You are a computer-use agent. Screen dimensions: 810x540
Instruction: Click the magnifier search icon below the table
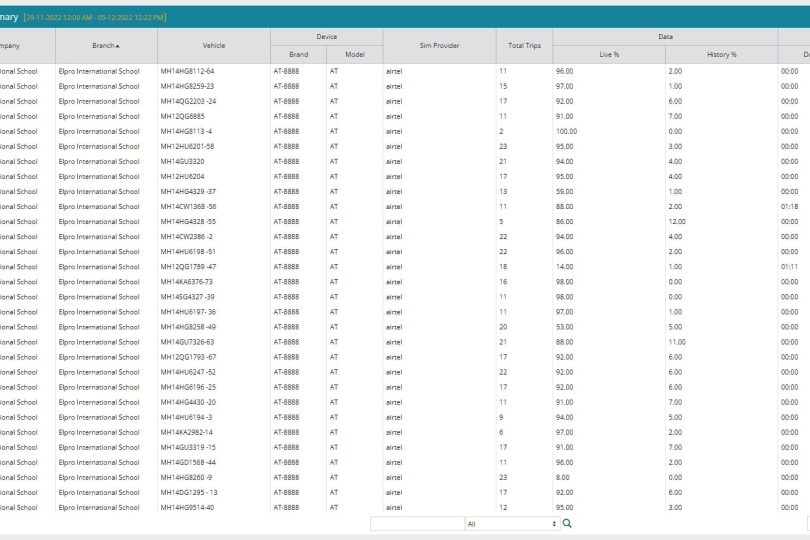(567, 523)
